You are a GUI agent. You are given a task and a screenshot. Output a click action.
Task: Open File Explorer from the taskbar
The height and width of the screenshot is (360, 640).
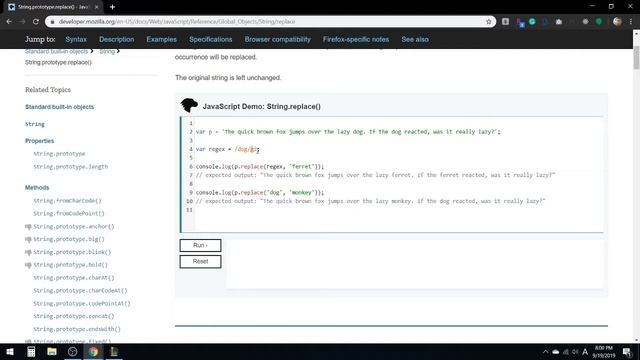coord(52,351)
